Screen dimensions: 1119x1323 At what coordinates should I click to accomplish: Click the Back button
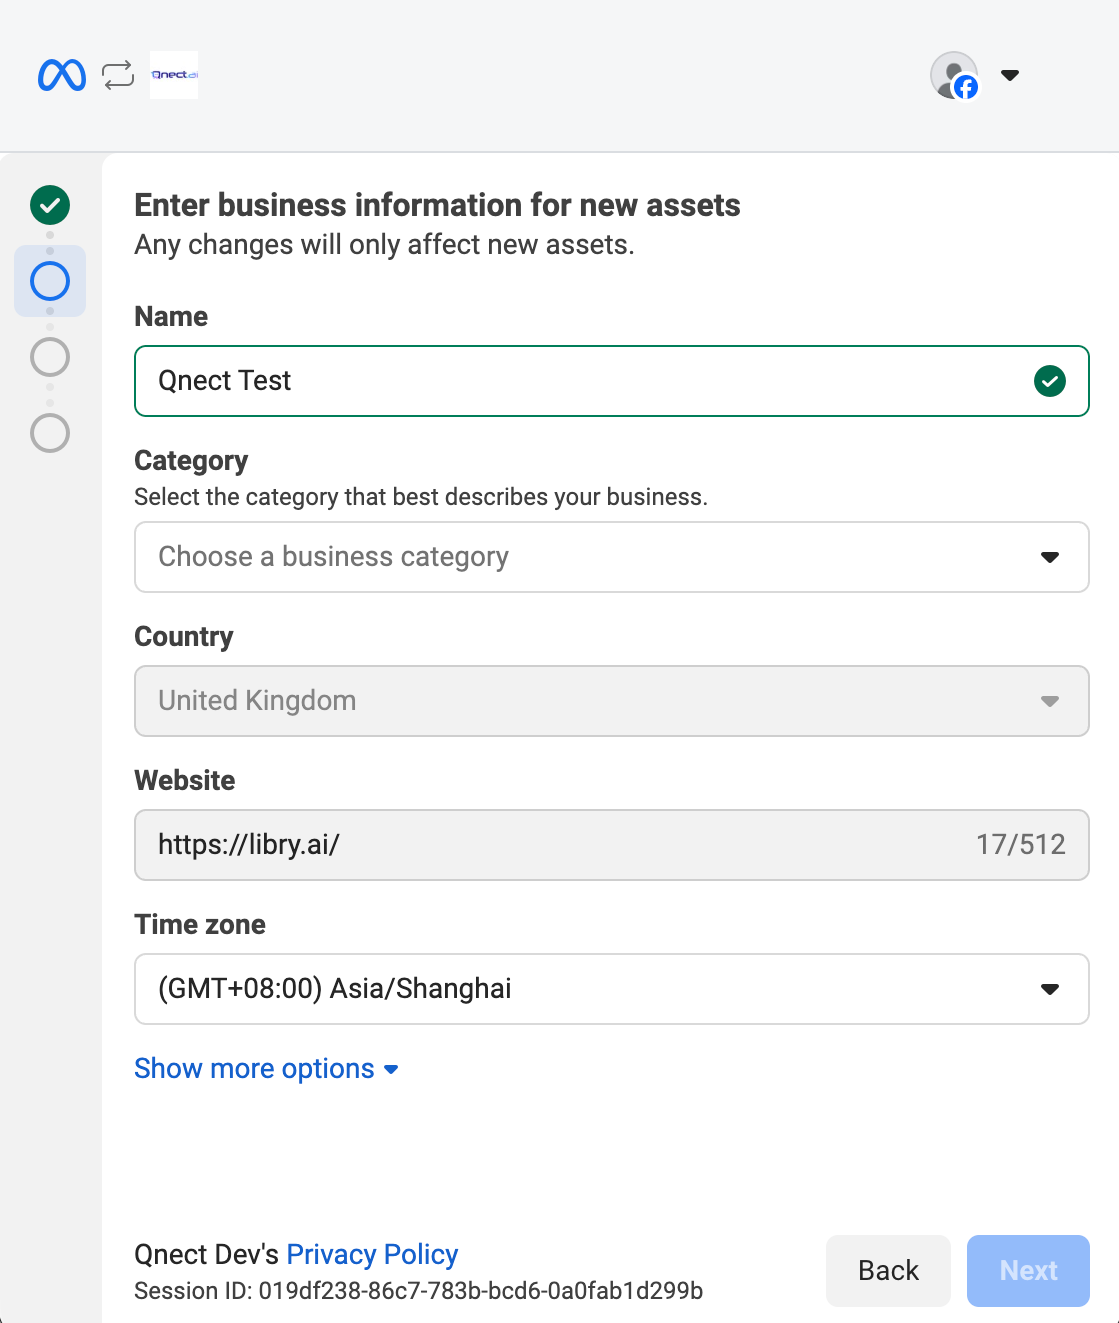tap(888, 1271)
